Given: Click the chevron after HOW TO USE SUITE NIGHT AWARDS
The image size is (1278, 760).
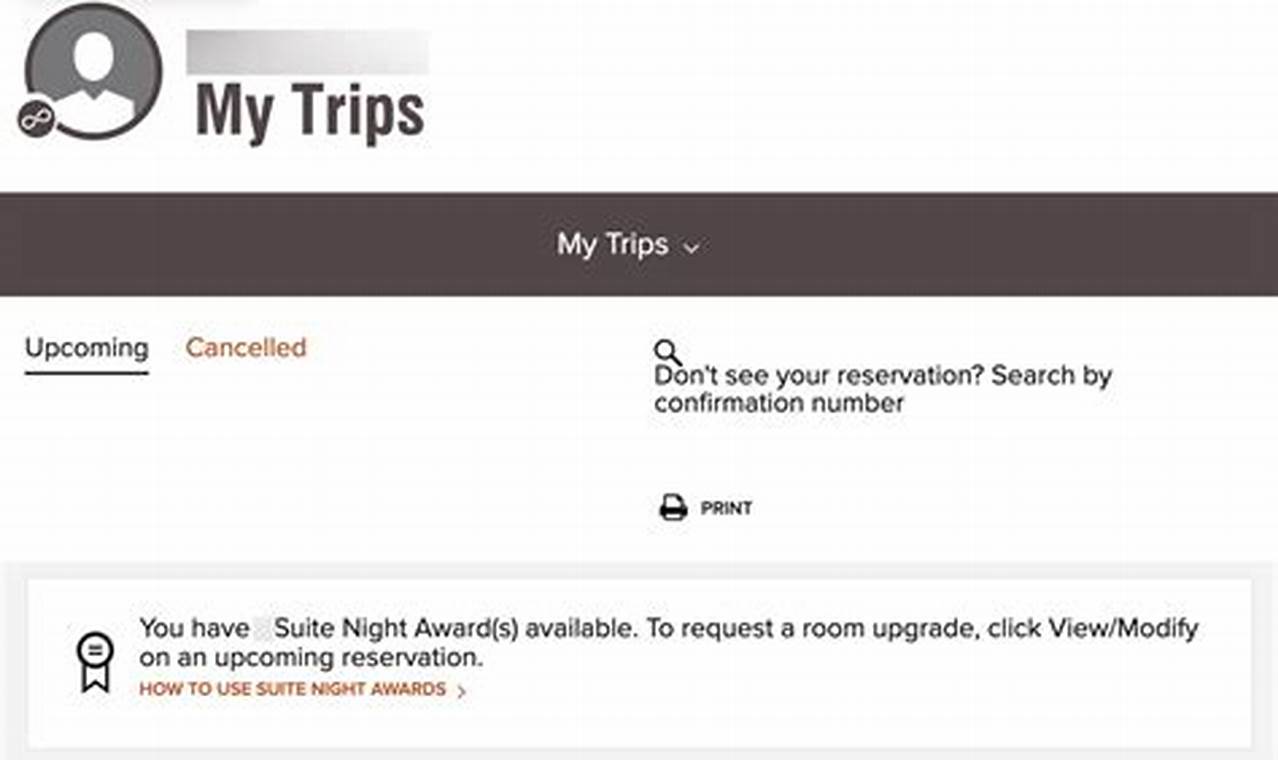Looking at the screenshot, I should [x=461, y=689].
